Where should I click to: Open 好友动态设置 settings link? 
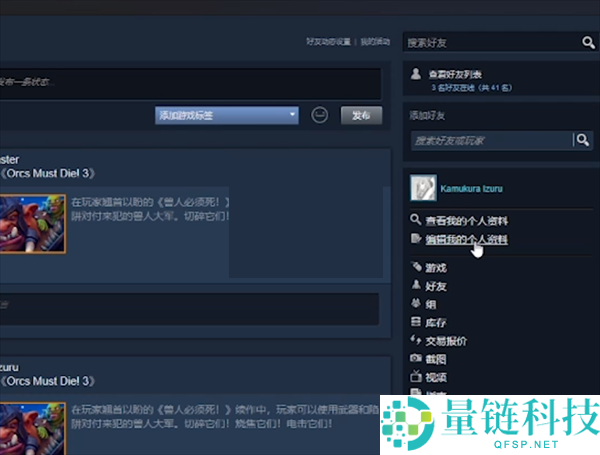pyautogui.click(x=329, y=41)
